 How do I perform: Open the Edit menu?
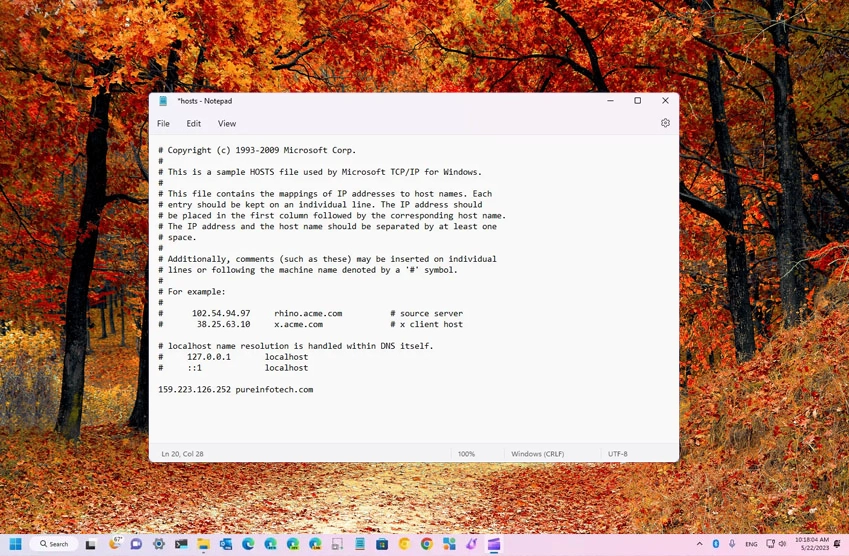(193, 124)
